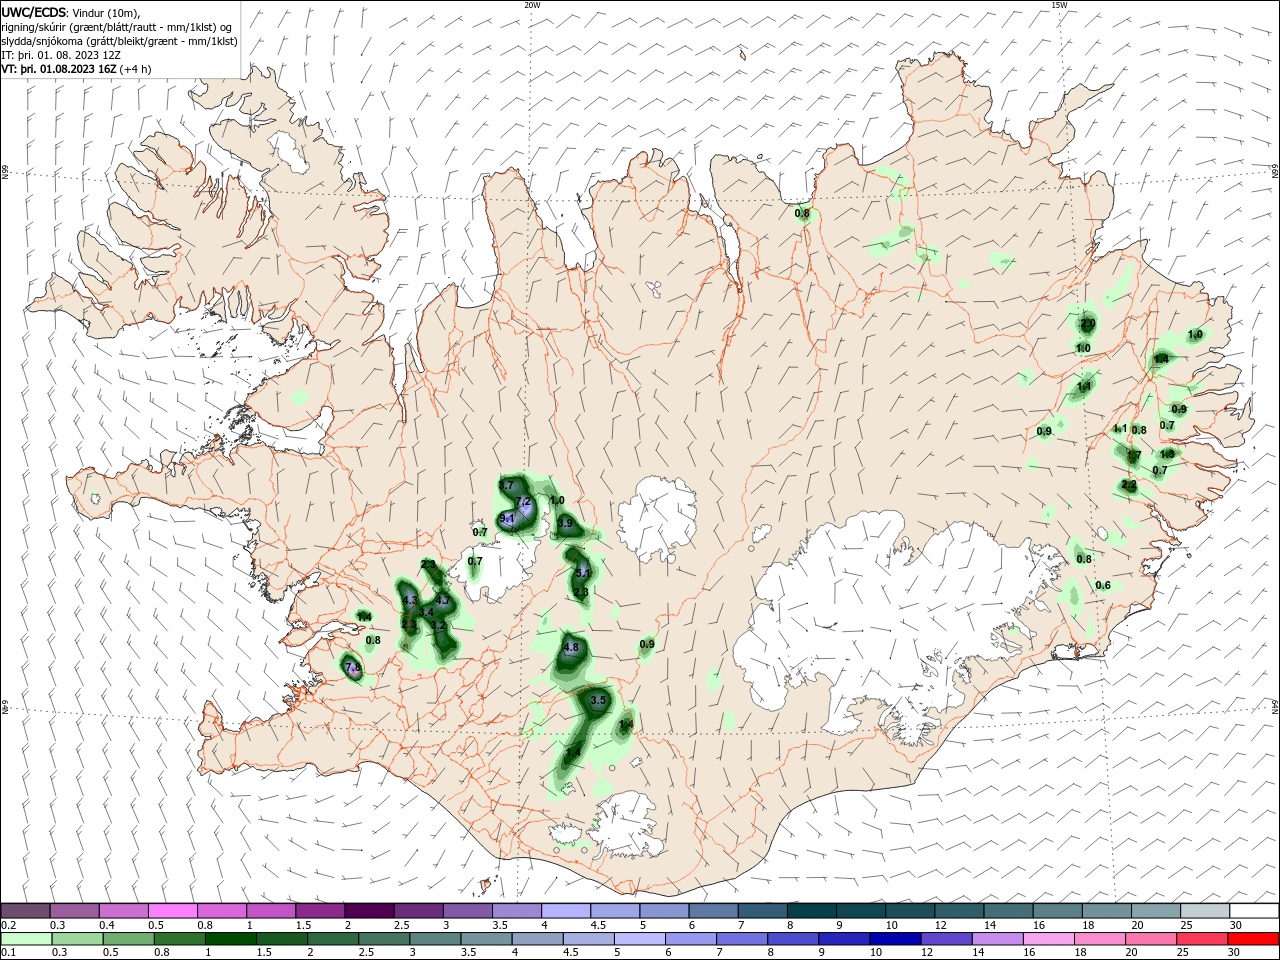Click the 0.9 value east of the 4.8 cell
Viewport: 1280px width, 960px height.
(x=646, y=644)
